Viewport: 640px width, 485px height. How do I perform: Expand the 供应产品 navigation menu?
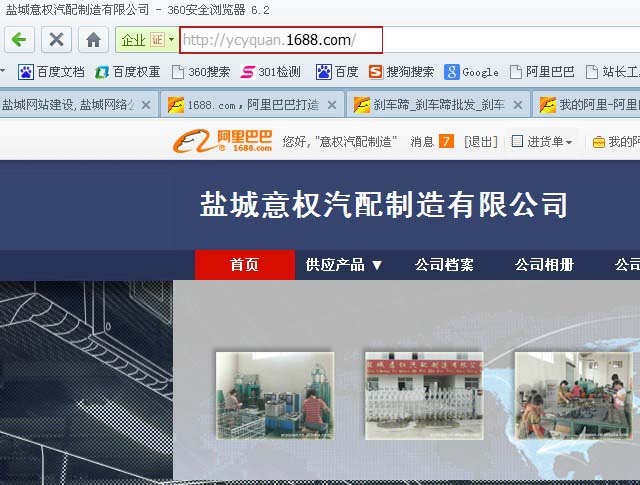point(344,265)
